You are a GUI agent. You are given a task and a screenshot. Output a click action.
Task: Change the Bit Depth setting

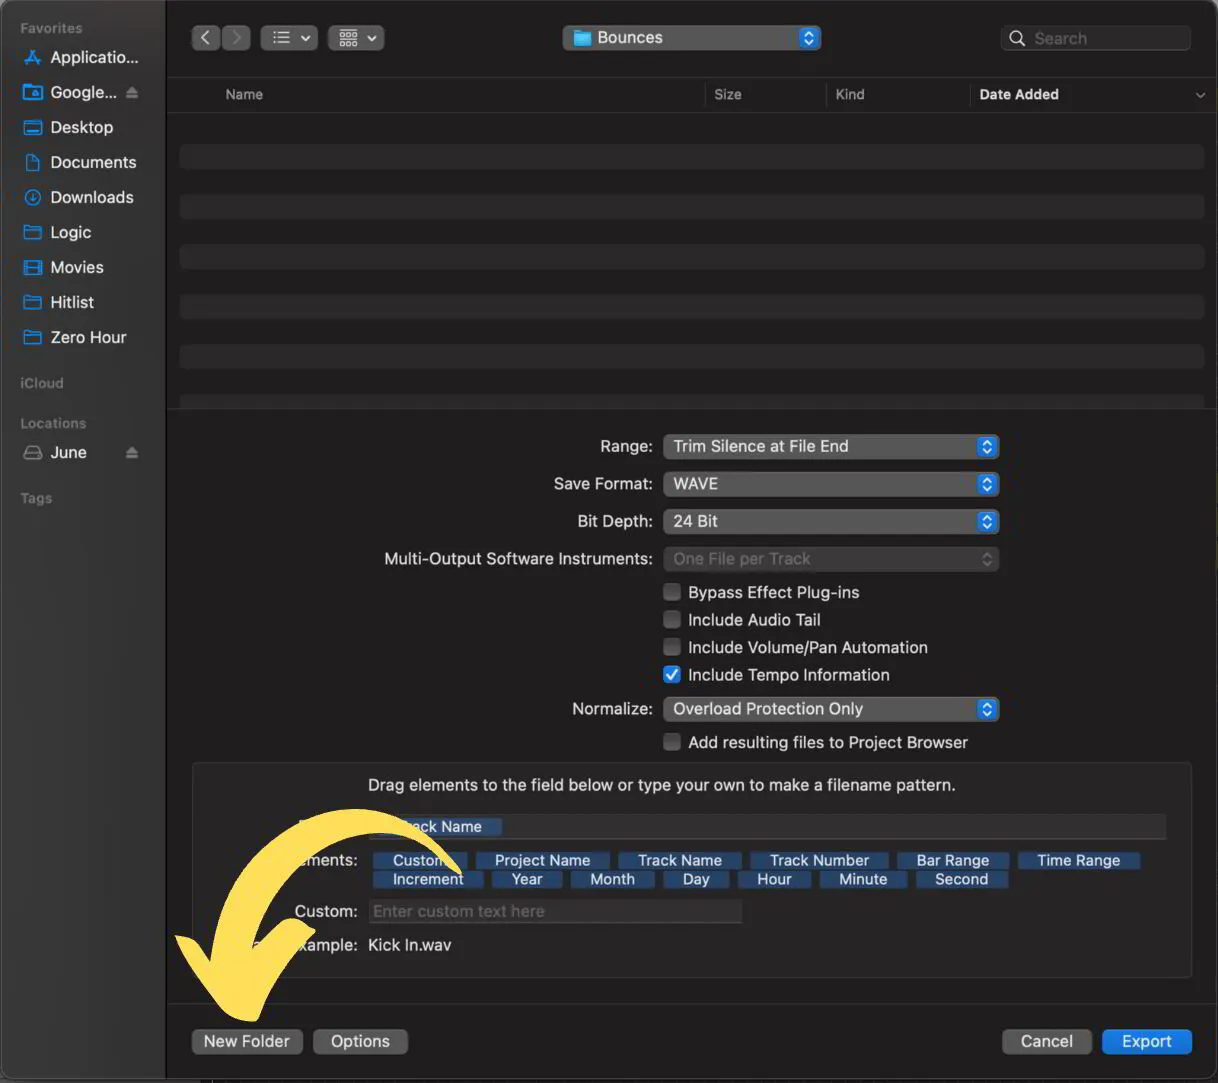click(831, 521)
